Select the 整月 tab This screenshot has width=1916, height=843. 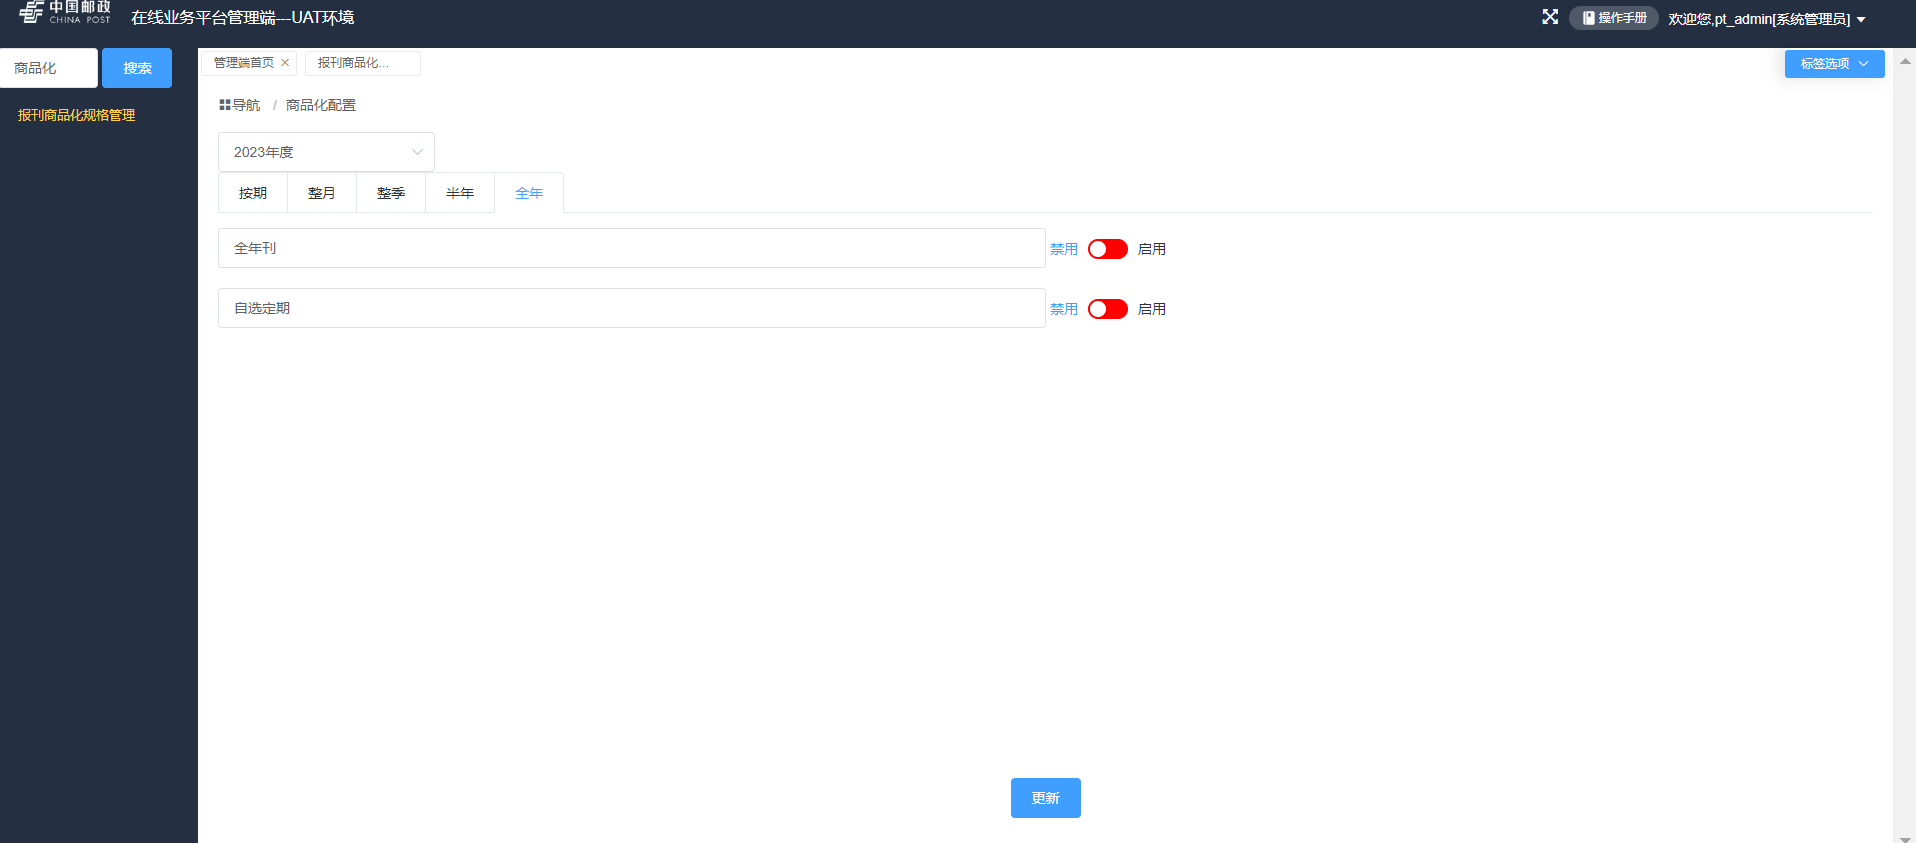point(322,193)
